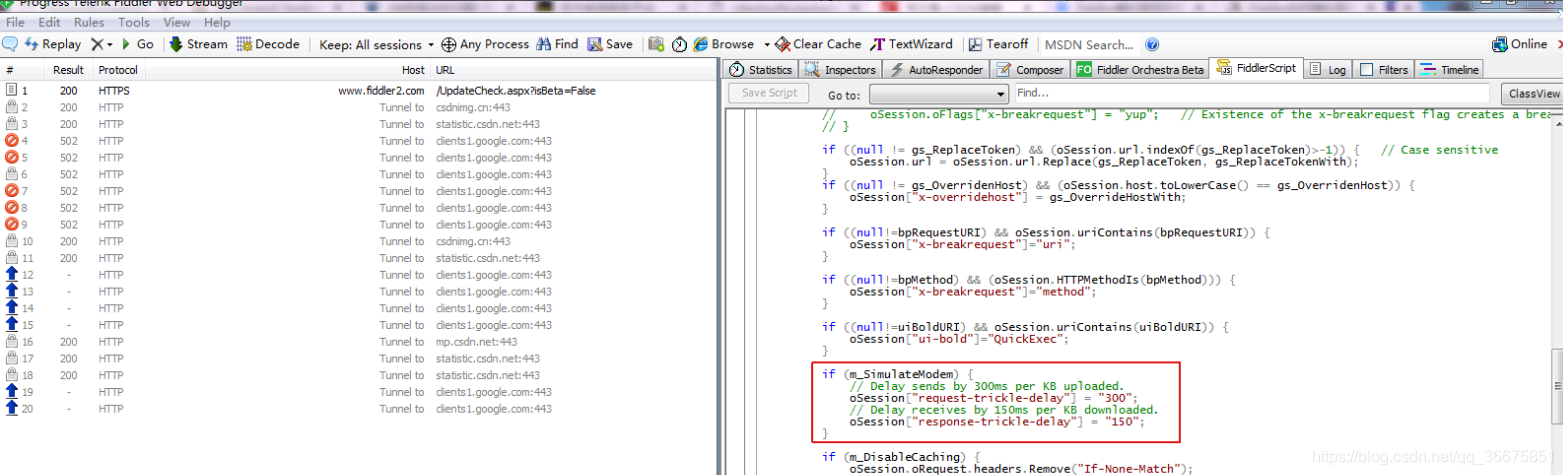Click the upload arrow icon of session 20
The width and height of the screenshot is (1563, 475).
[x=12, y=409]
